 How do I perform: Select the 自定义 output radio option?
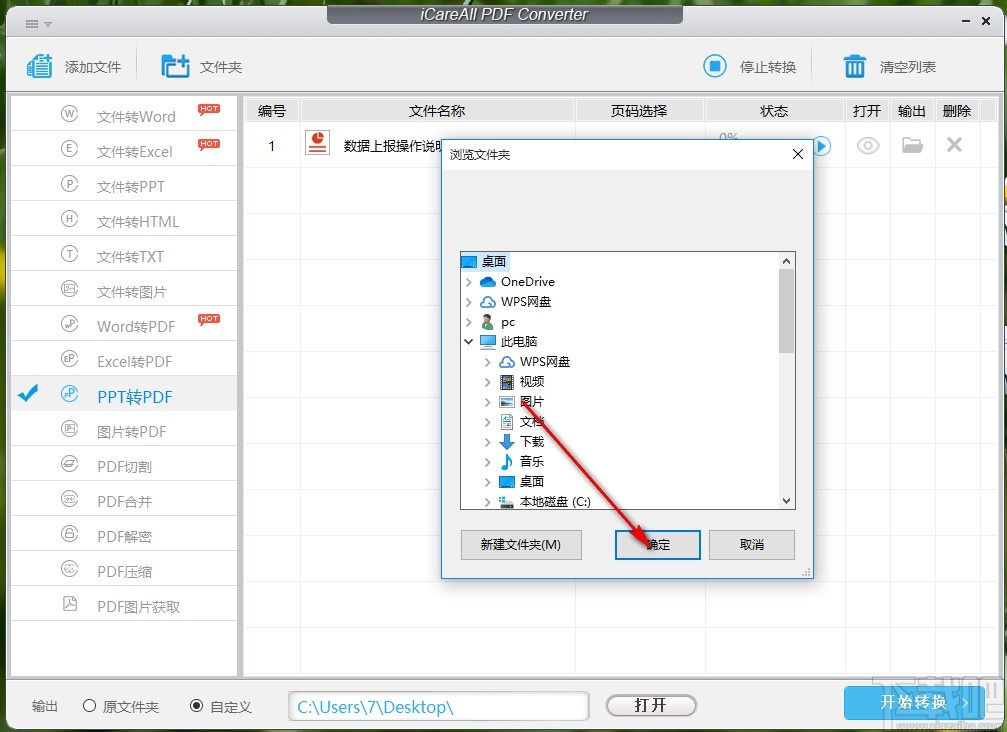pos(196,706)
